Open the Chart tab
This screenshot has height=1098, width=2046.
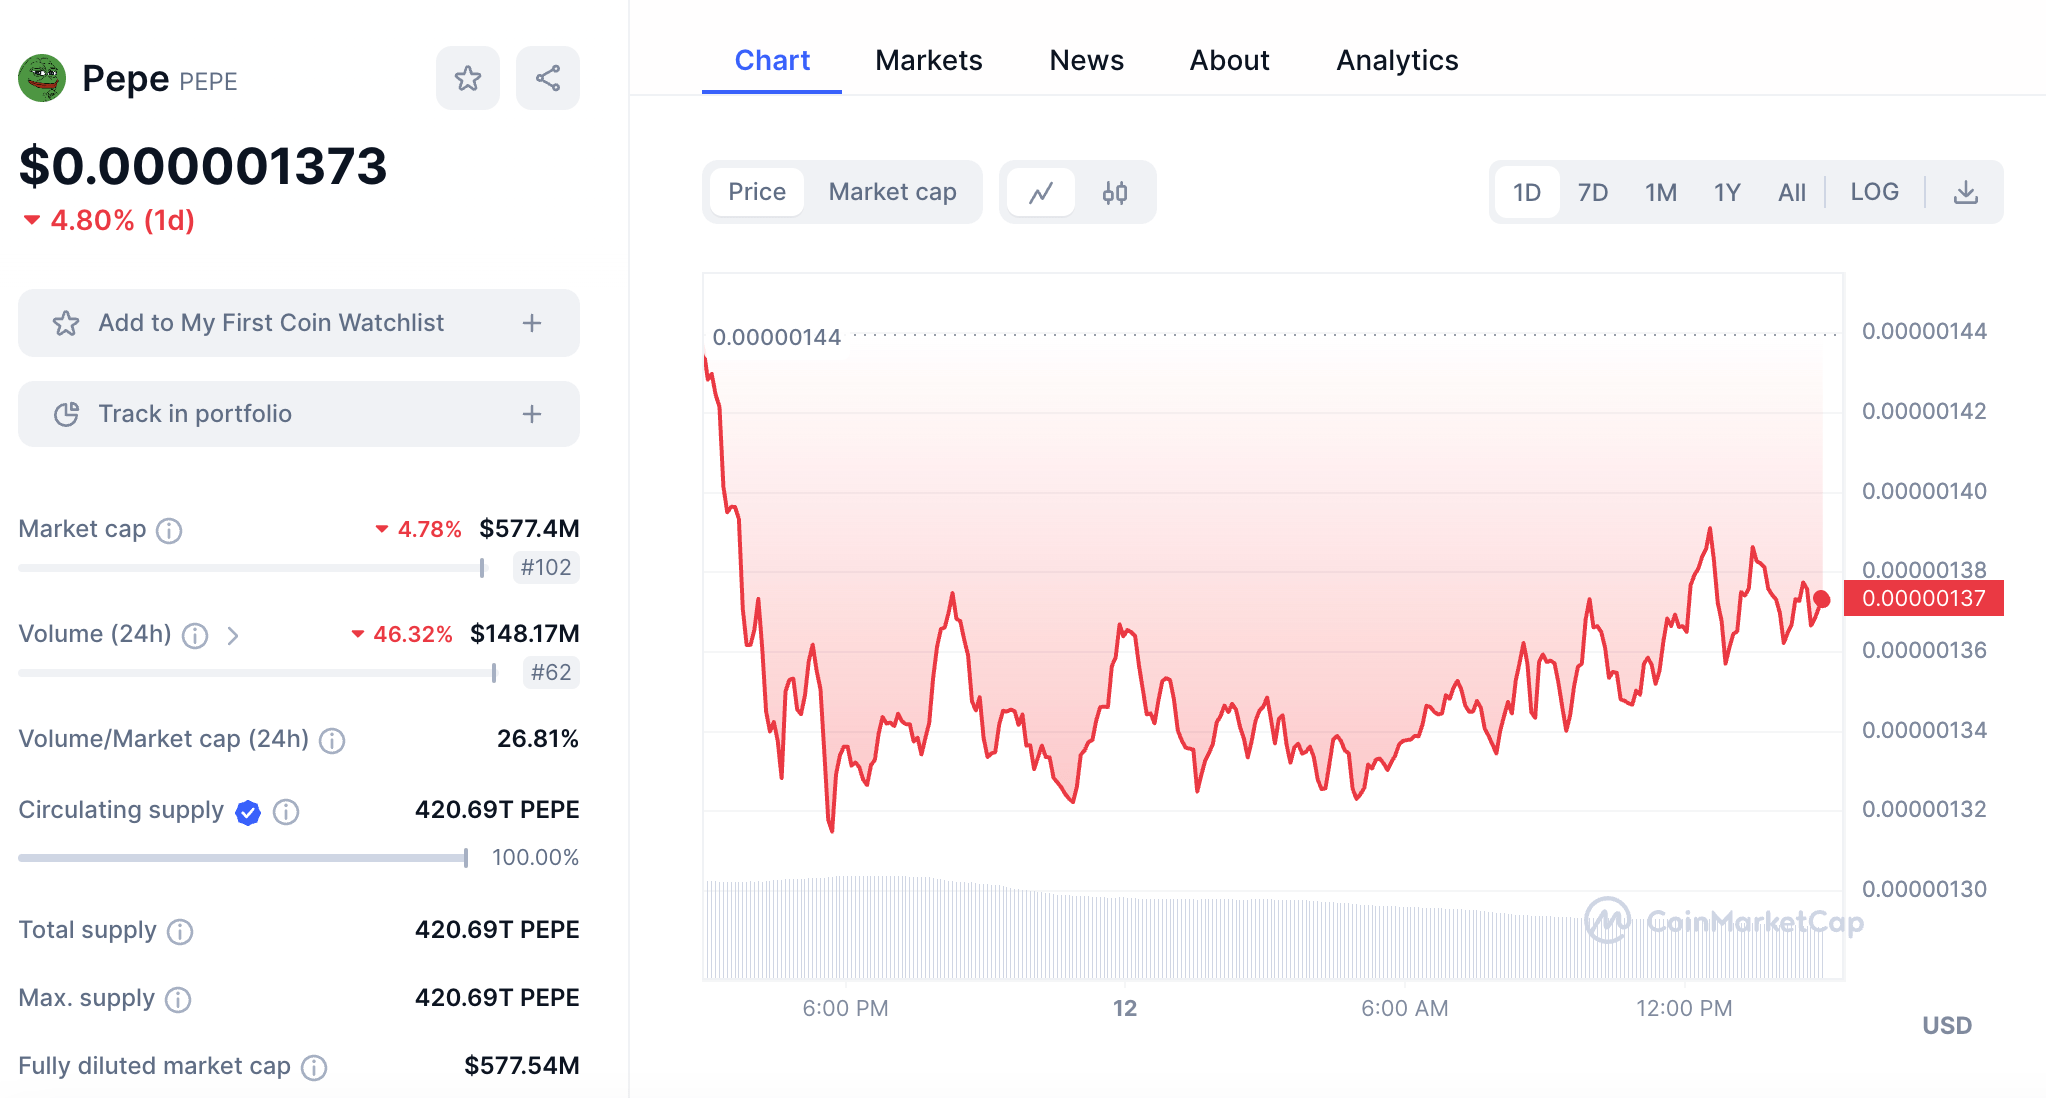click(772, 60)
